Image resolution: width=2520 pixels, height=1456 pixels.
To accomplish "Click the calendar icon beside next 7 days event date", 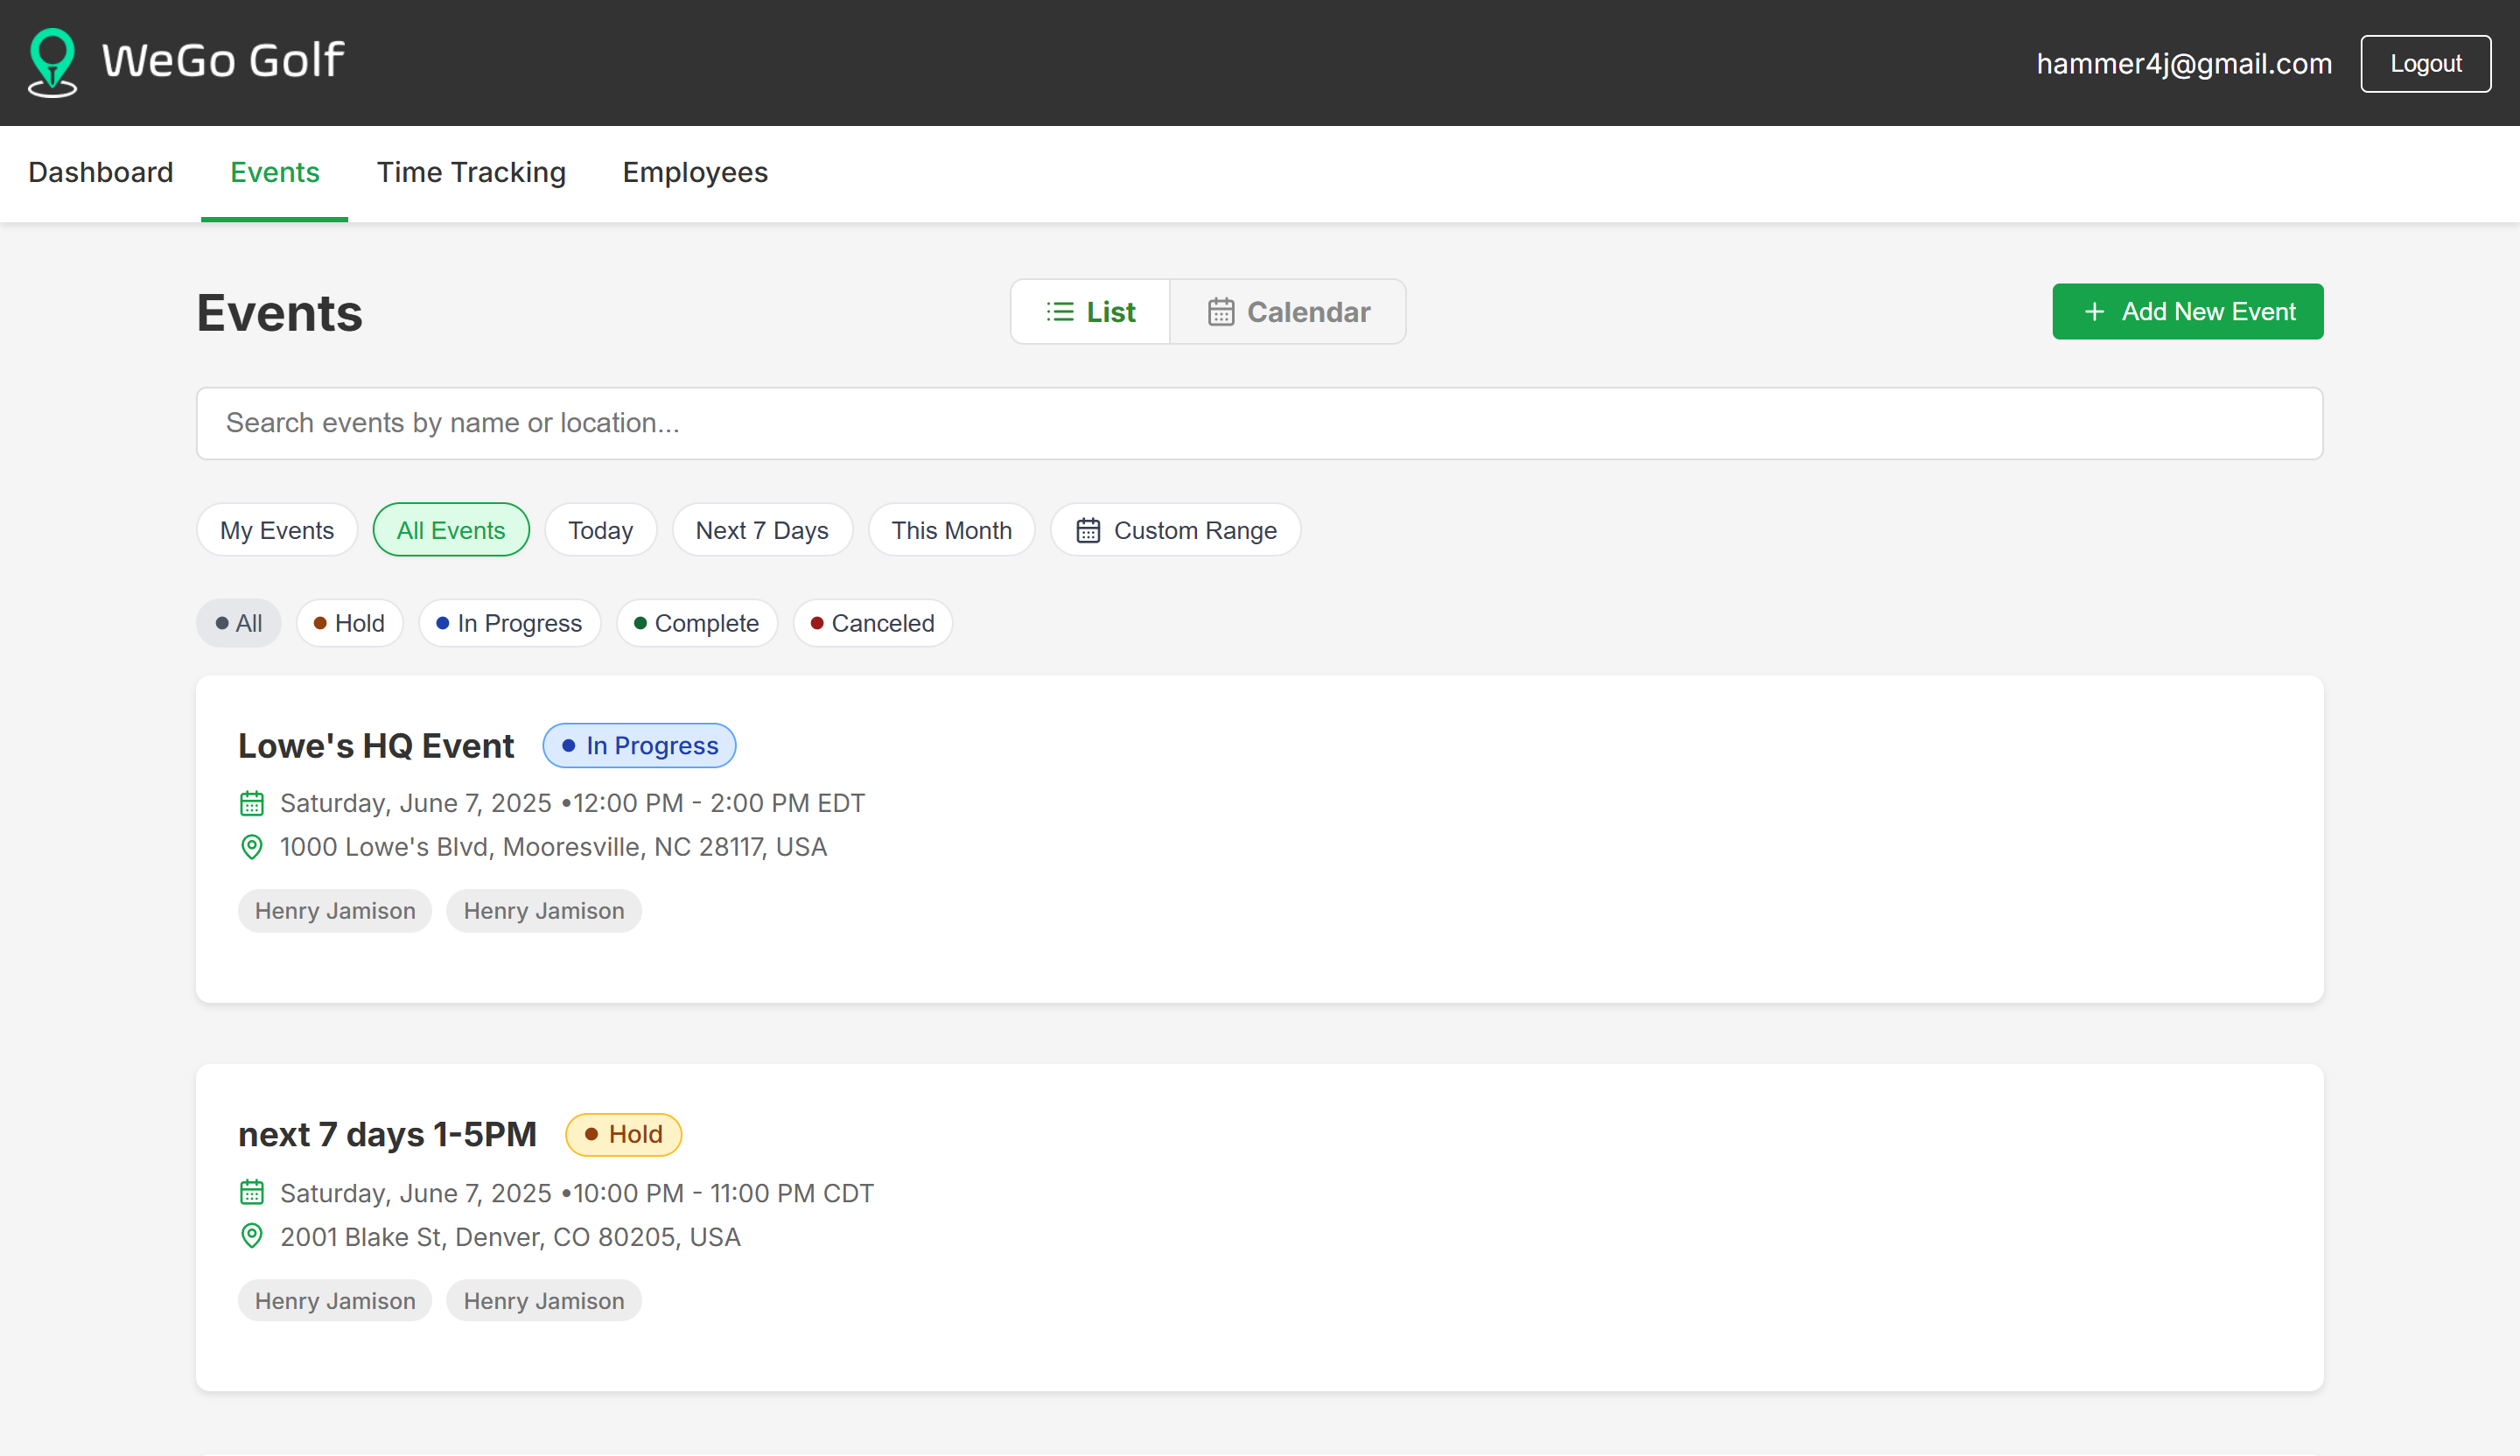I will (252, 1192).
